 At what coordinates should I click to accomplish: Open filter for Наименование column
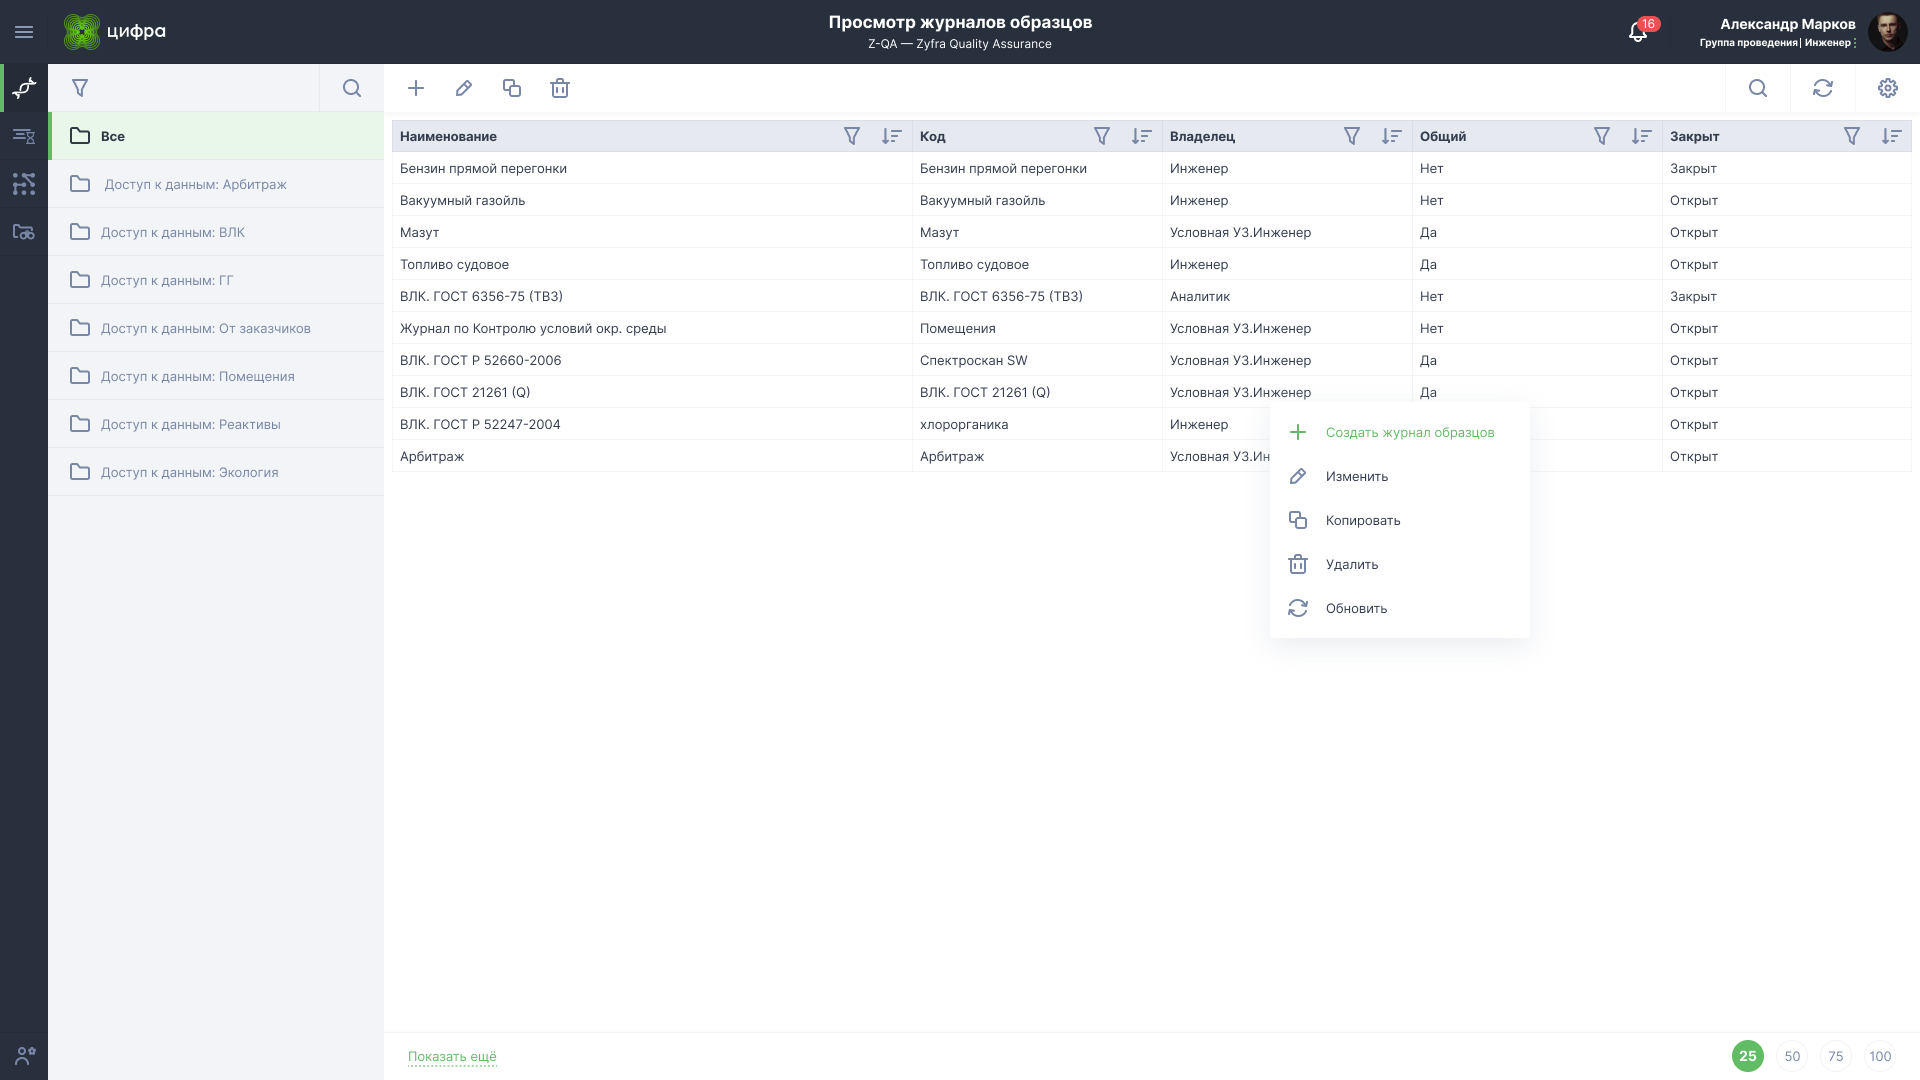(852, 136)
